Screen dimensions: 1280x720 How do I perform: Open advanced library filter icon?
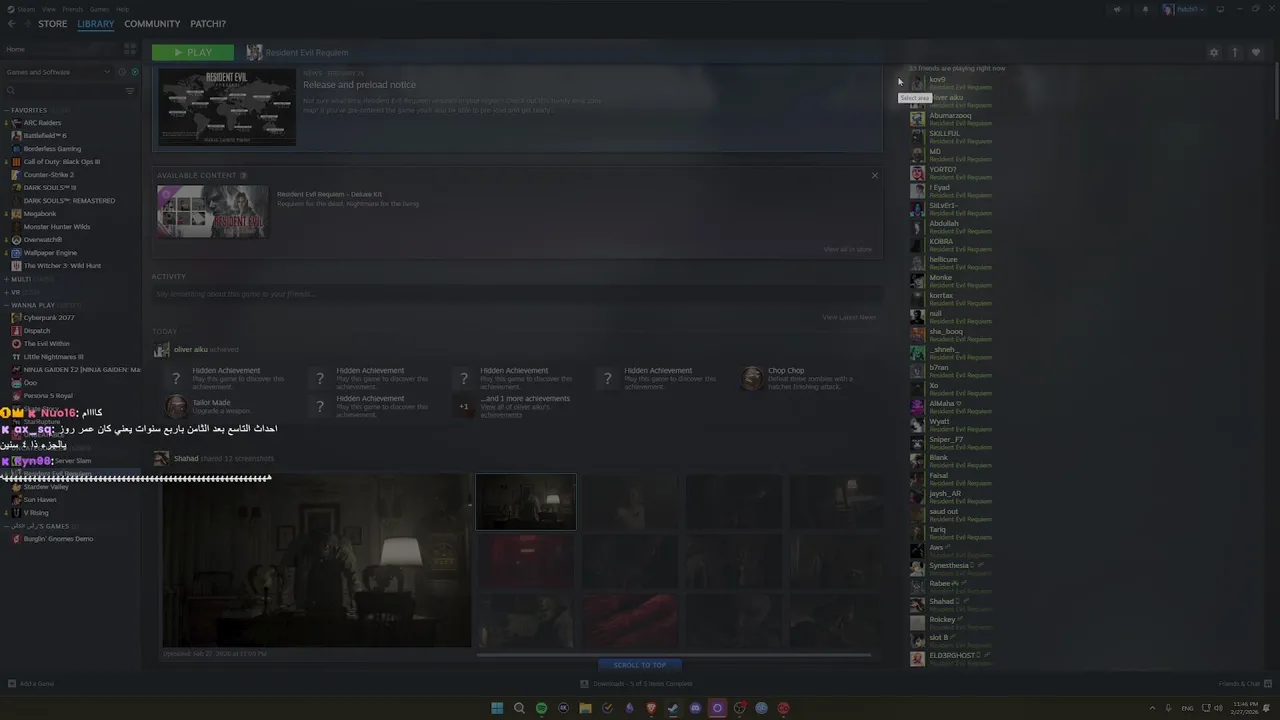coord(130,91)
